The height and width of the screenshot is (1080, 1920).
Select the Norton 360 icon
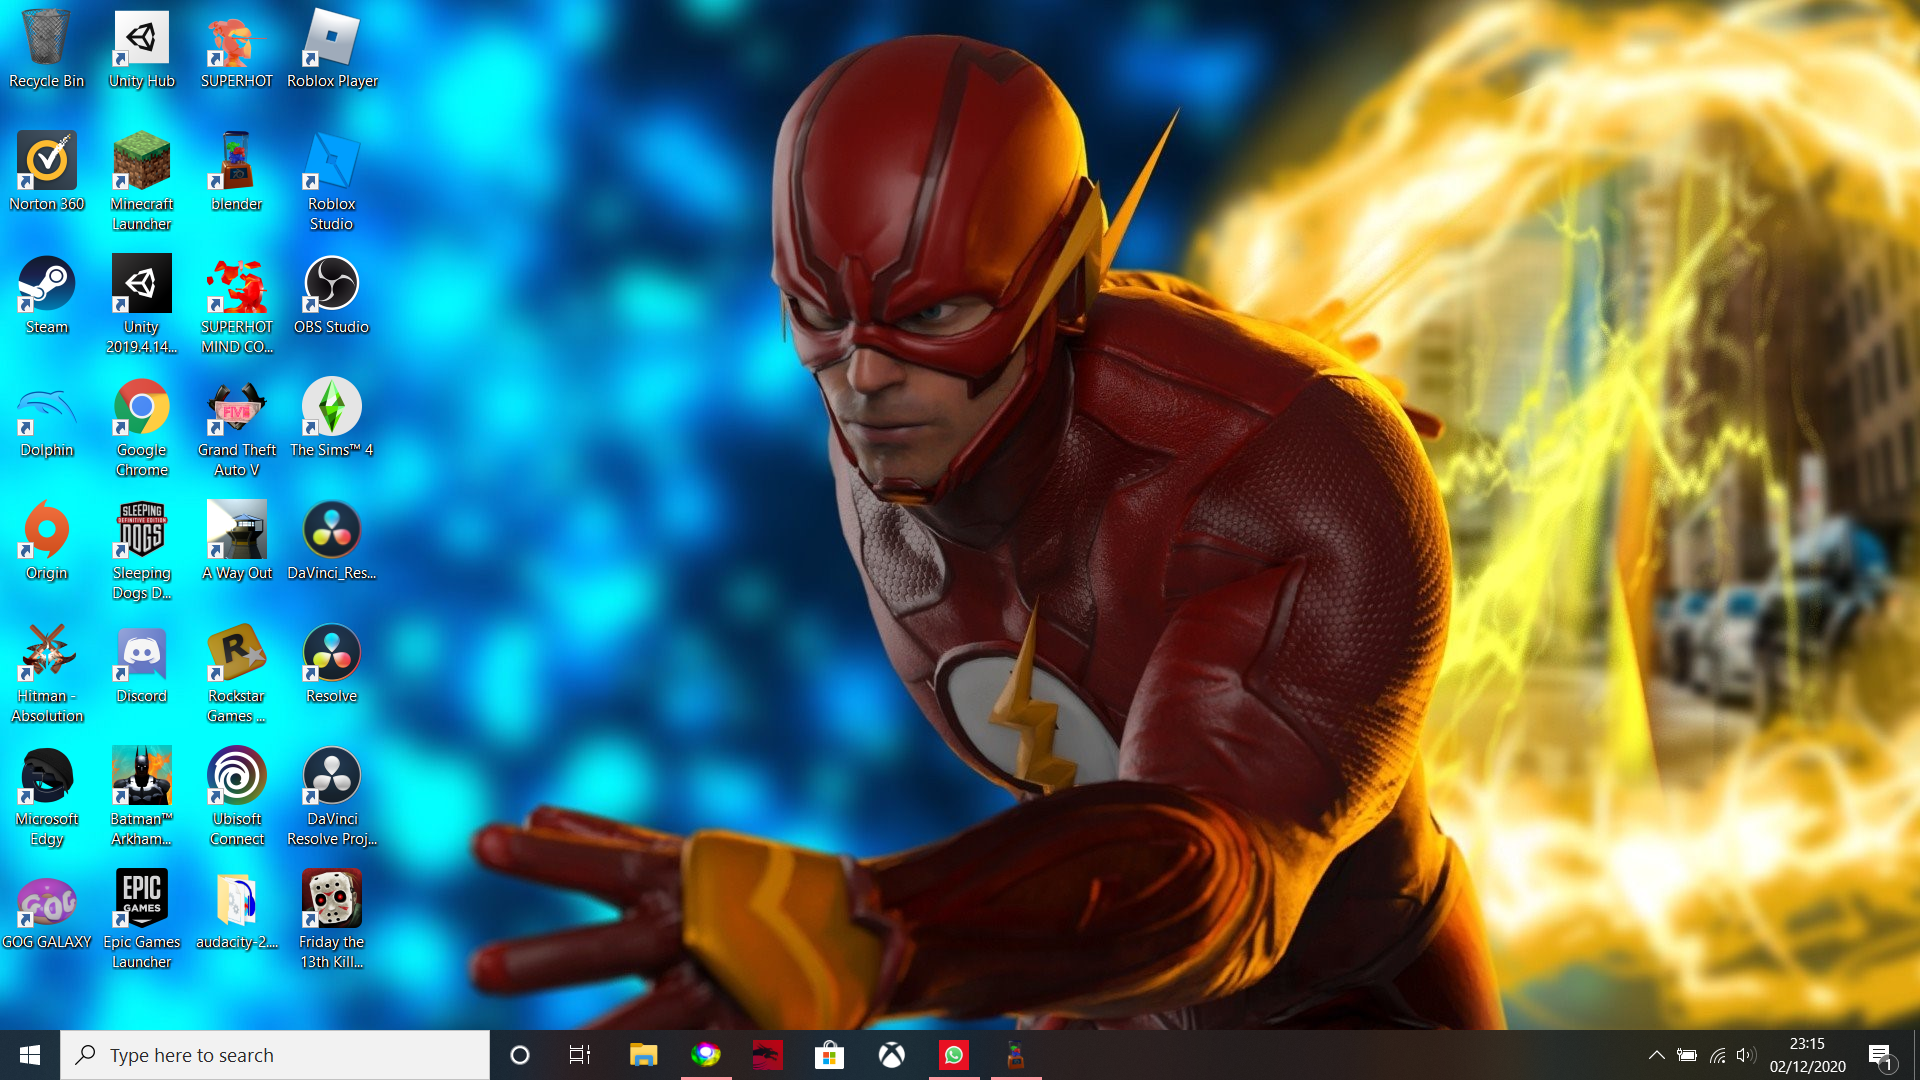46,172
